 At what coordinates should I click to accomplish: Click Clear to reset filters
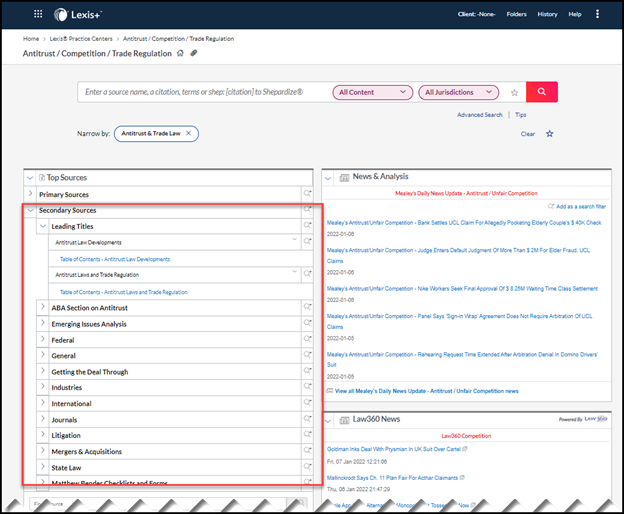[x=528, y=134]
